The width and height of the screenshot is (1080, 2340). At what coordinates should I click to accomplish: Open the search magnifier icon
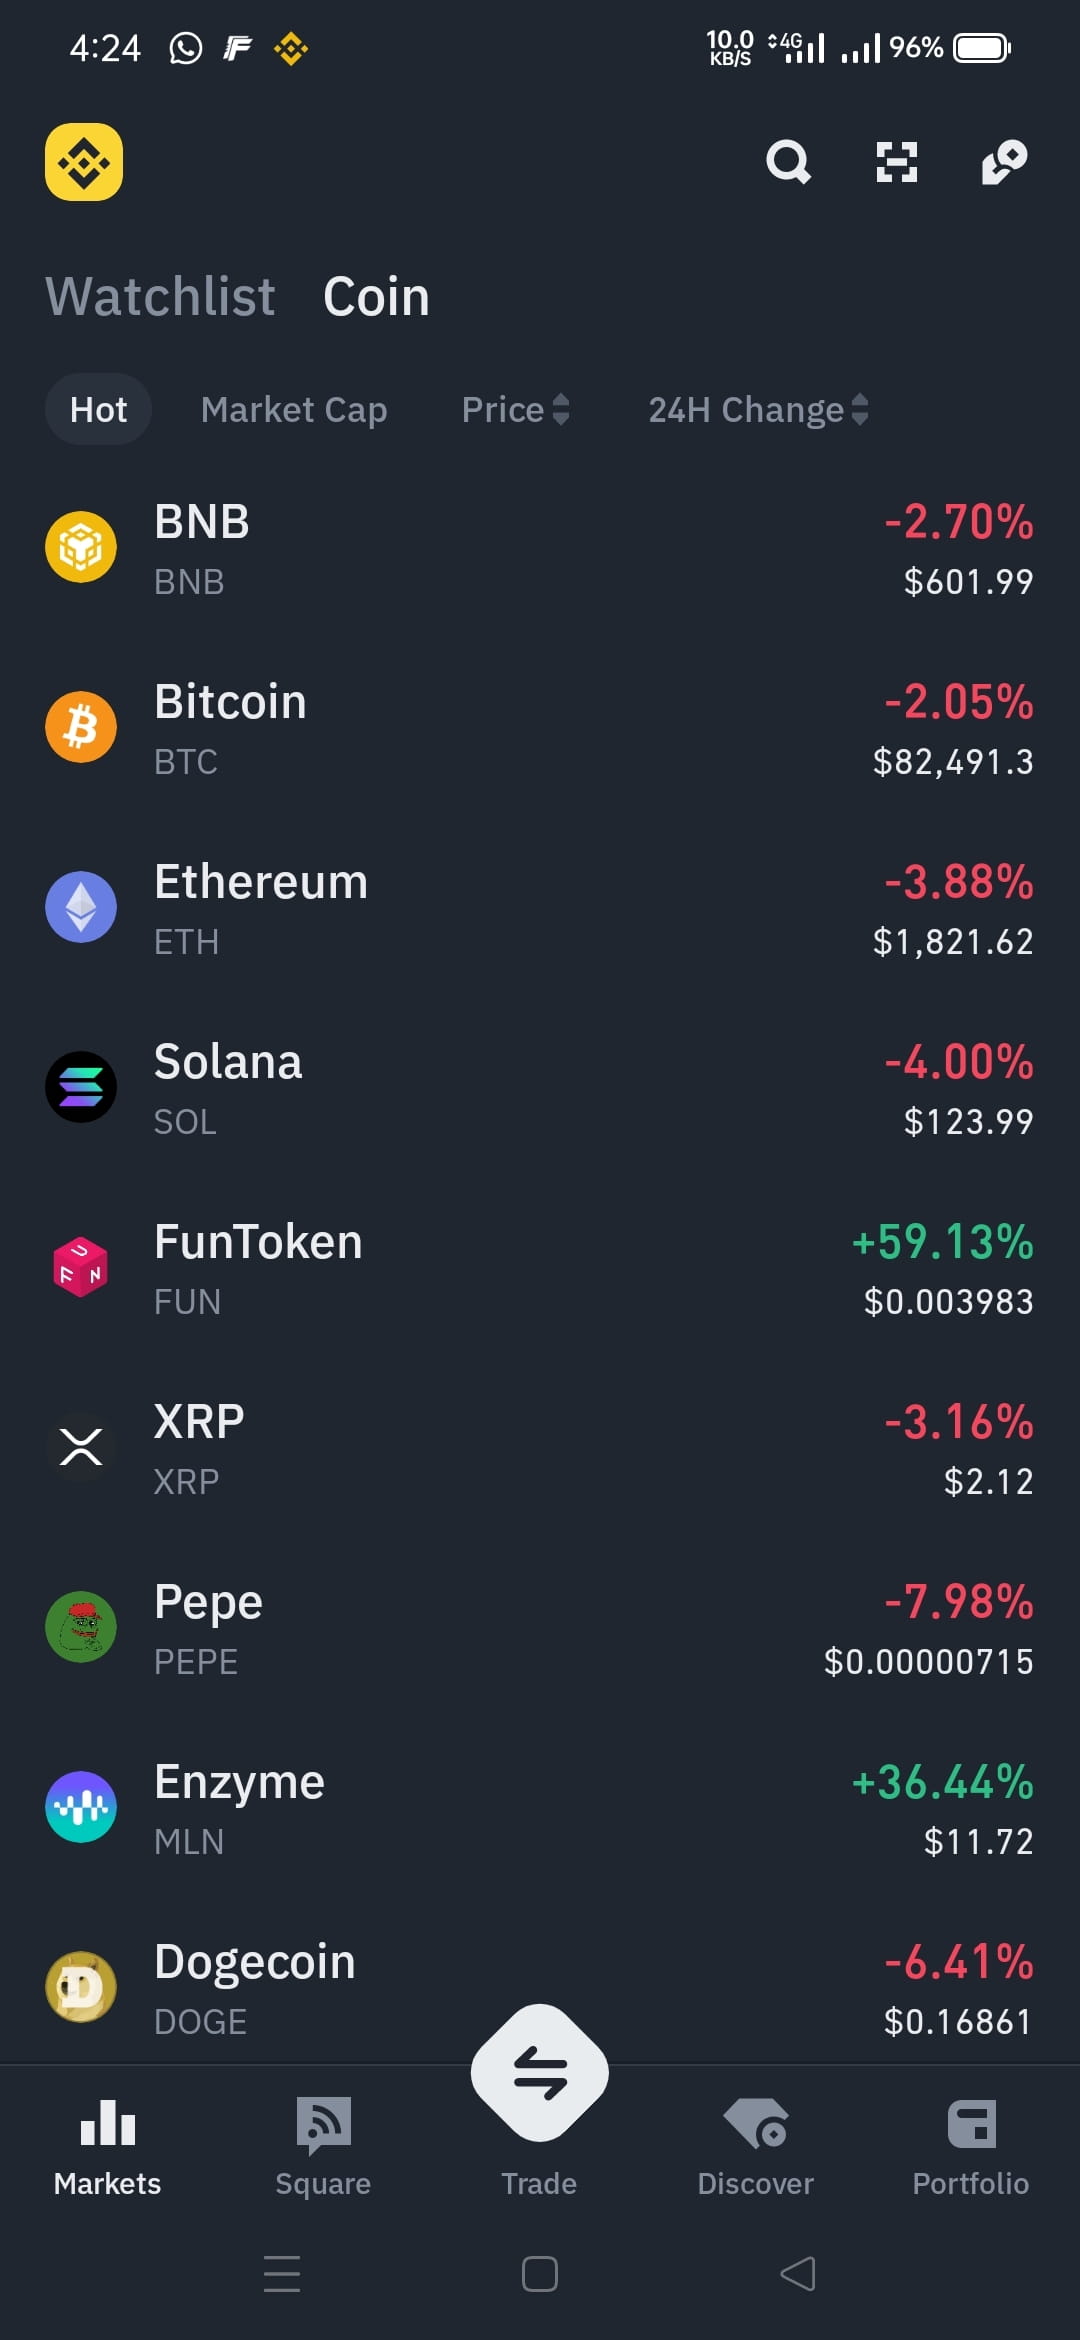(788, 162)
